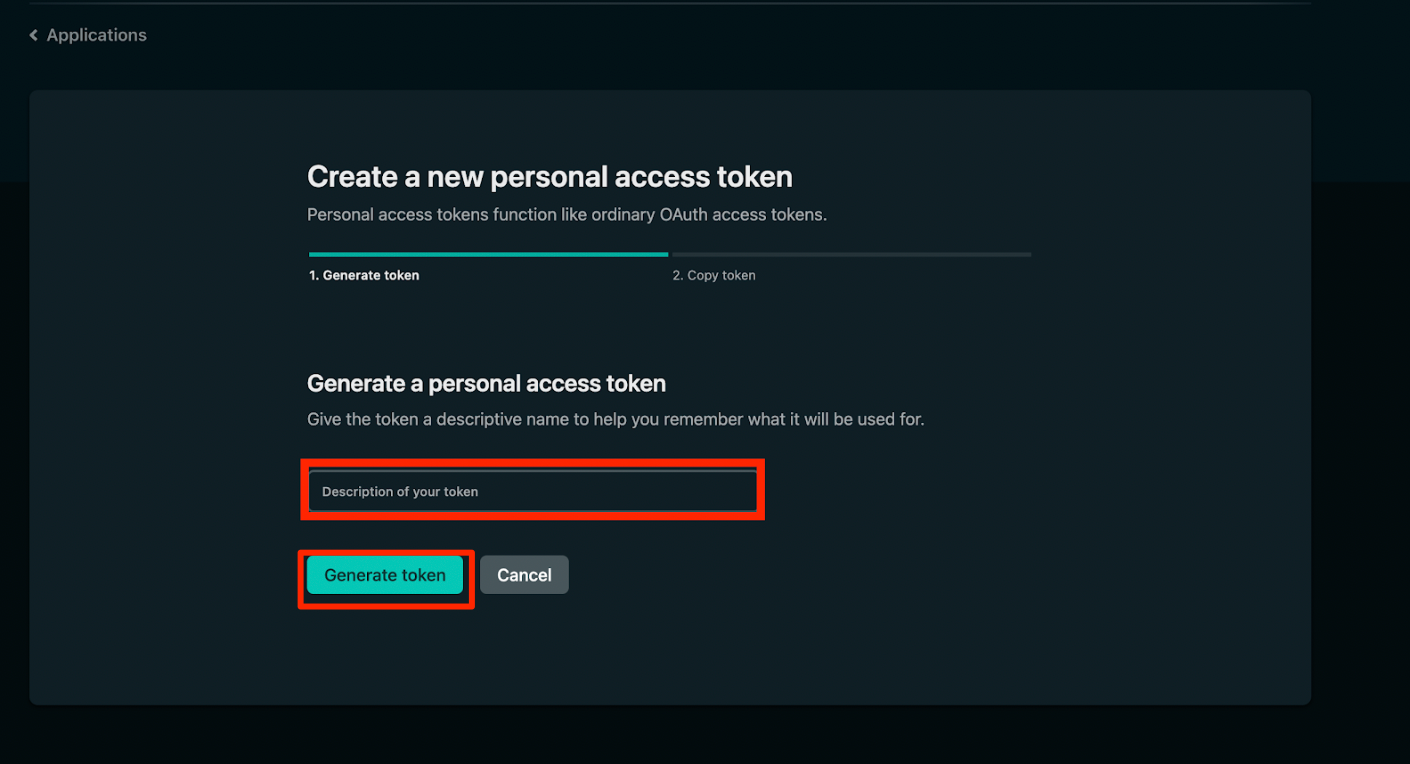This screenshot has width=1410, height=764.
Task: Click the 'Create a new personal access token' heading
Action: [x=549, y=177]
